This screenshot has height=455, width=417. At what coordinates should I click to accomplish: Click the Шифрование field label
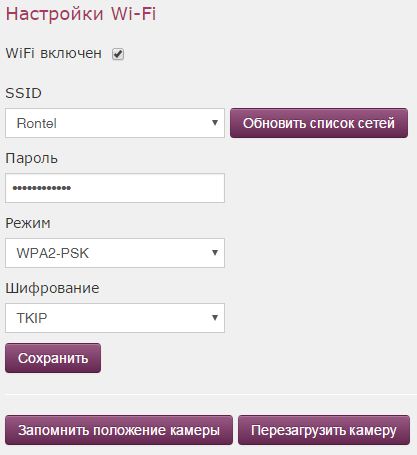52,288
